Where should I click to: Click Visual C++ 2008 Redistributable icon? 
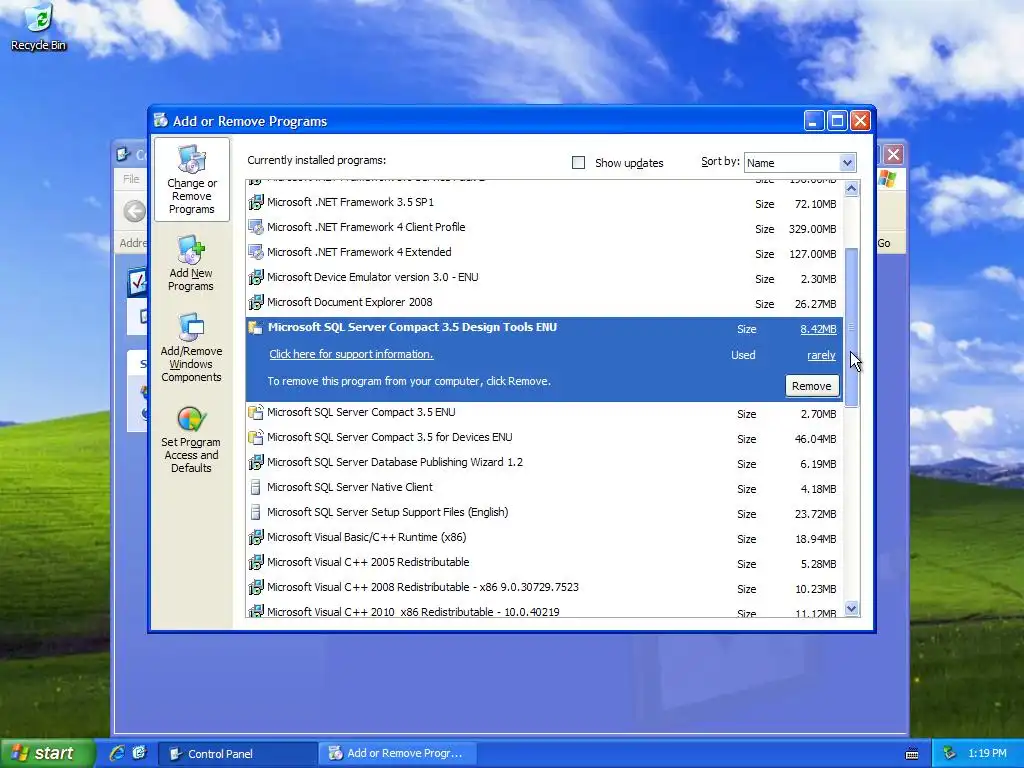(x=256, y=587)
